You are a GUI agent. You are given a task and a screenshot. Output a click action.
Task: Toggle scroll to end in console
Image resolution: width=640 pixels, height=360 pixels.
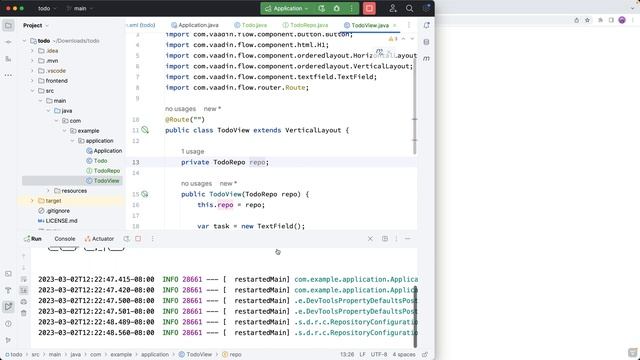pos(24,290)
